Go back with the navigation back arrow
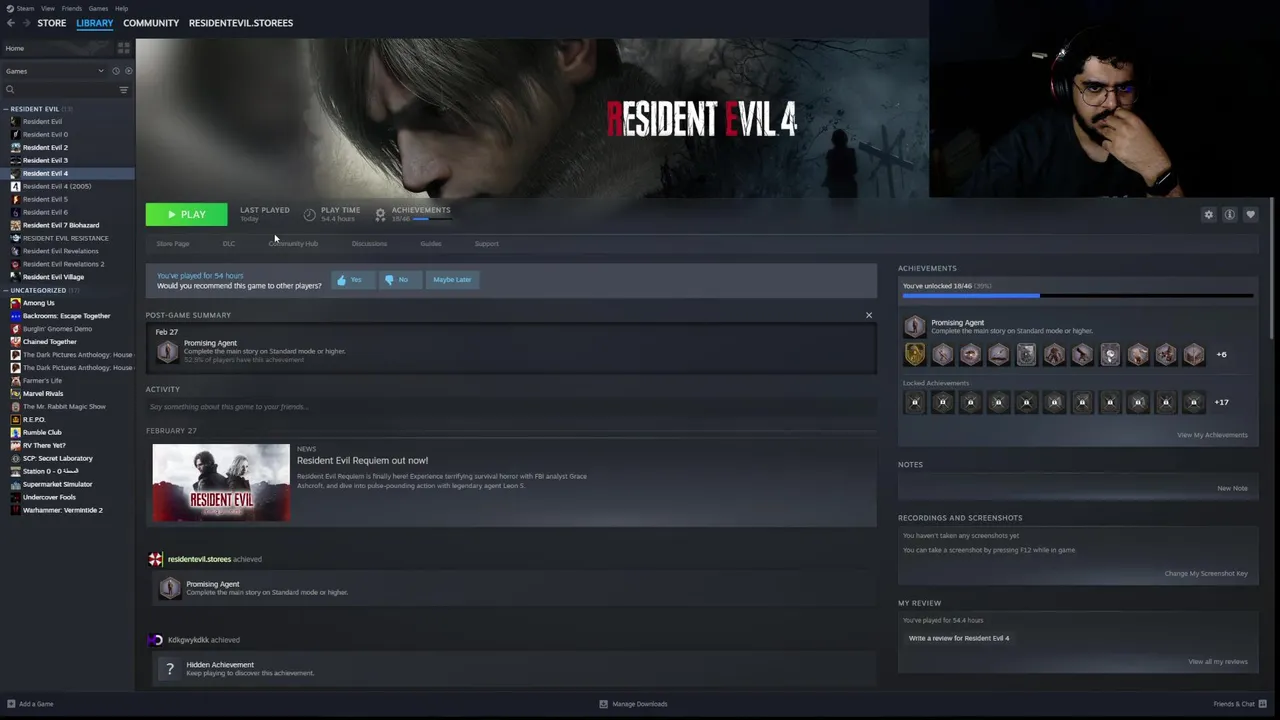Viewport: 1280px width, 720px height. click(11, 23)
